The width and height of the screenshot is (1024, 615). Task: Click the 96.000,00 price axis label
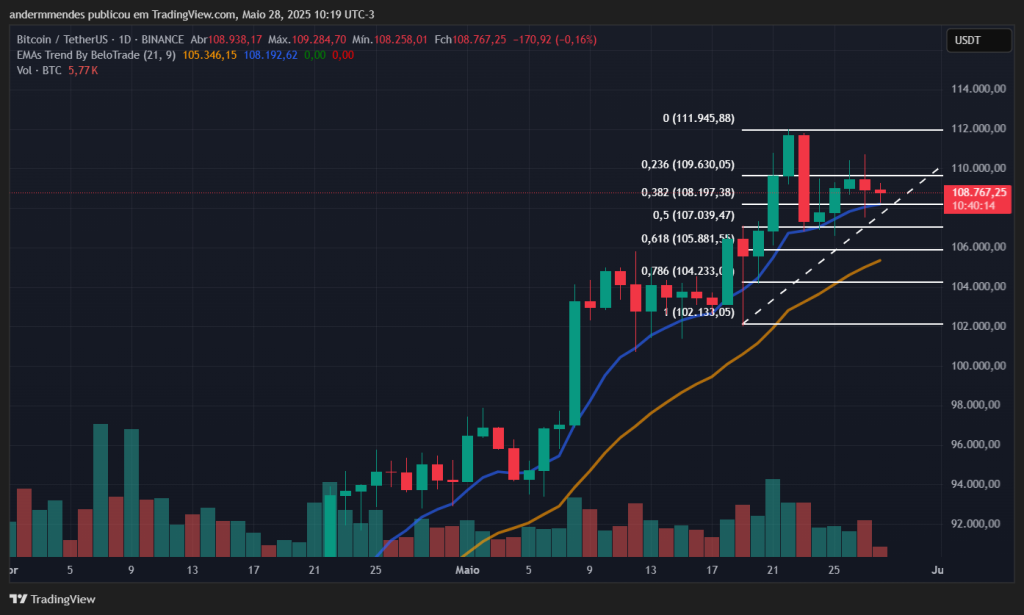[x=976, y=445]
